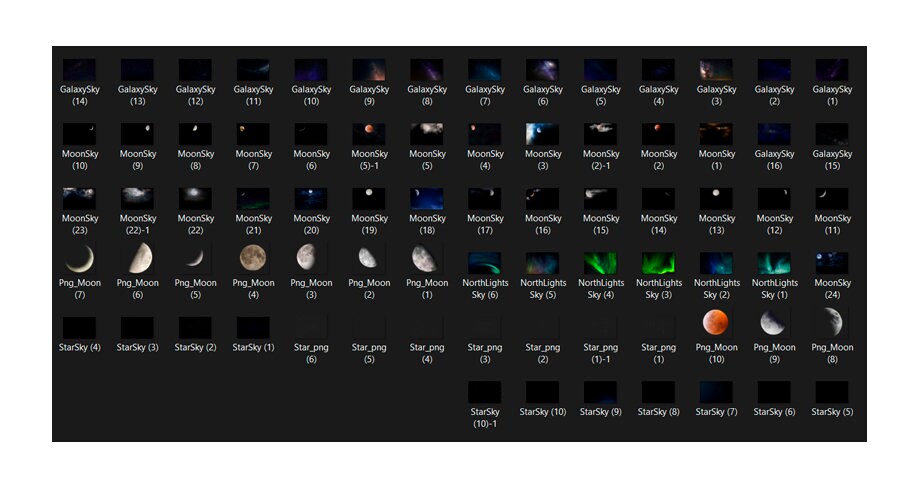Select StarSky (4) thumbnail

pyautogui.click(x=79, y=328)
